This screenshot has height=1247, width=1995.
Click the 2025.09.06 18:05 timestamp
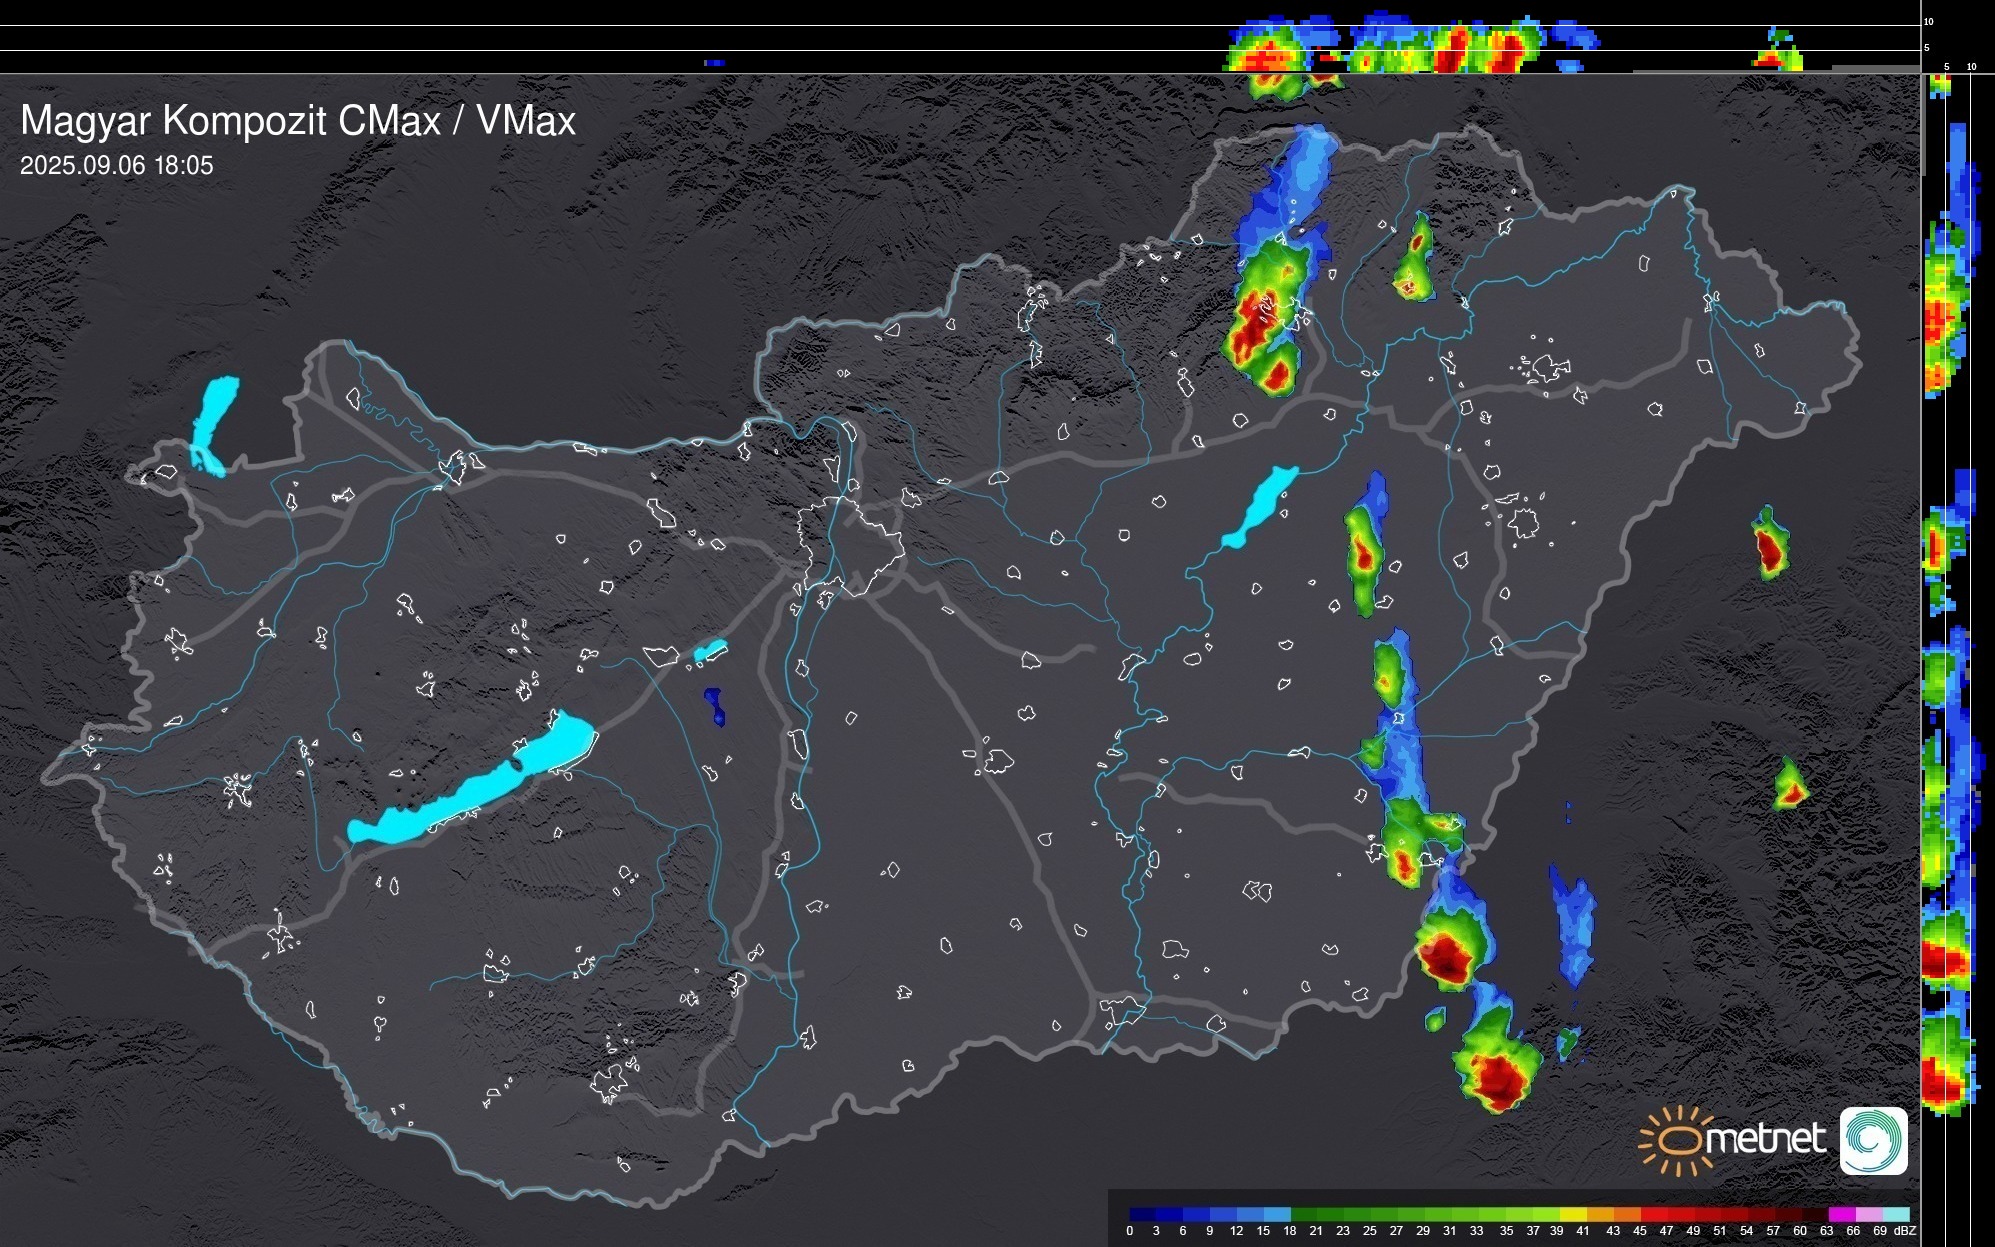point(117,166)
